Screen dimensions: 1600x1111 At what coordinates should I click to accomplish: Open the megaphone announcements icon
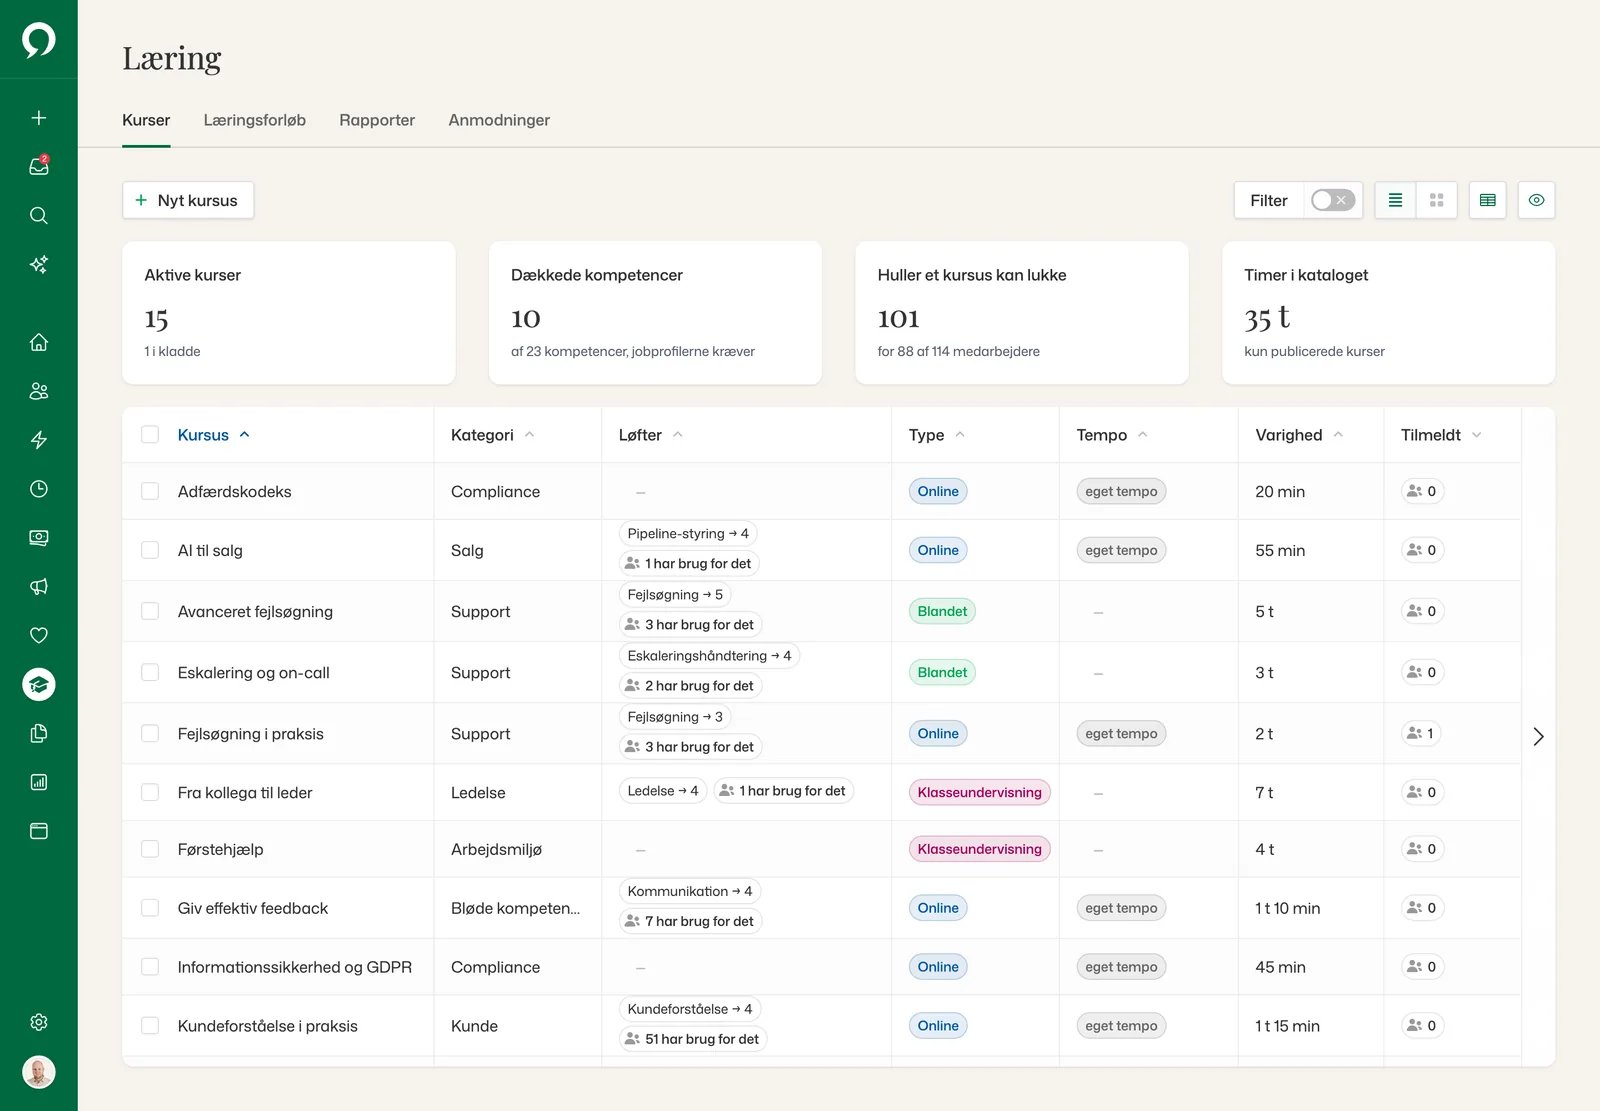tap(39, 587)
